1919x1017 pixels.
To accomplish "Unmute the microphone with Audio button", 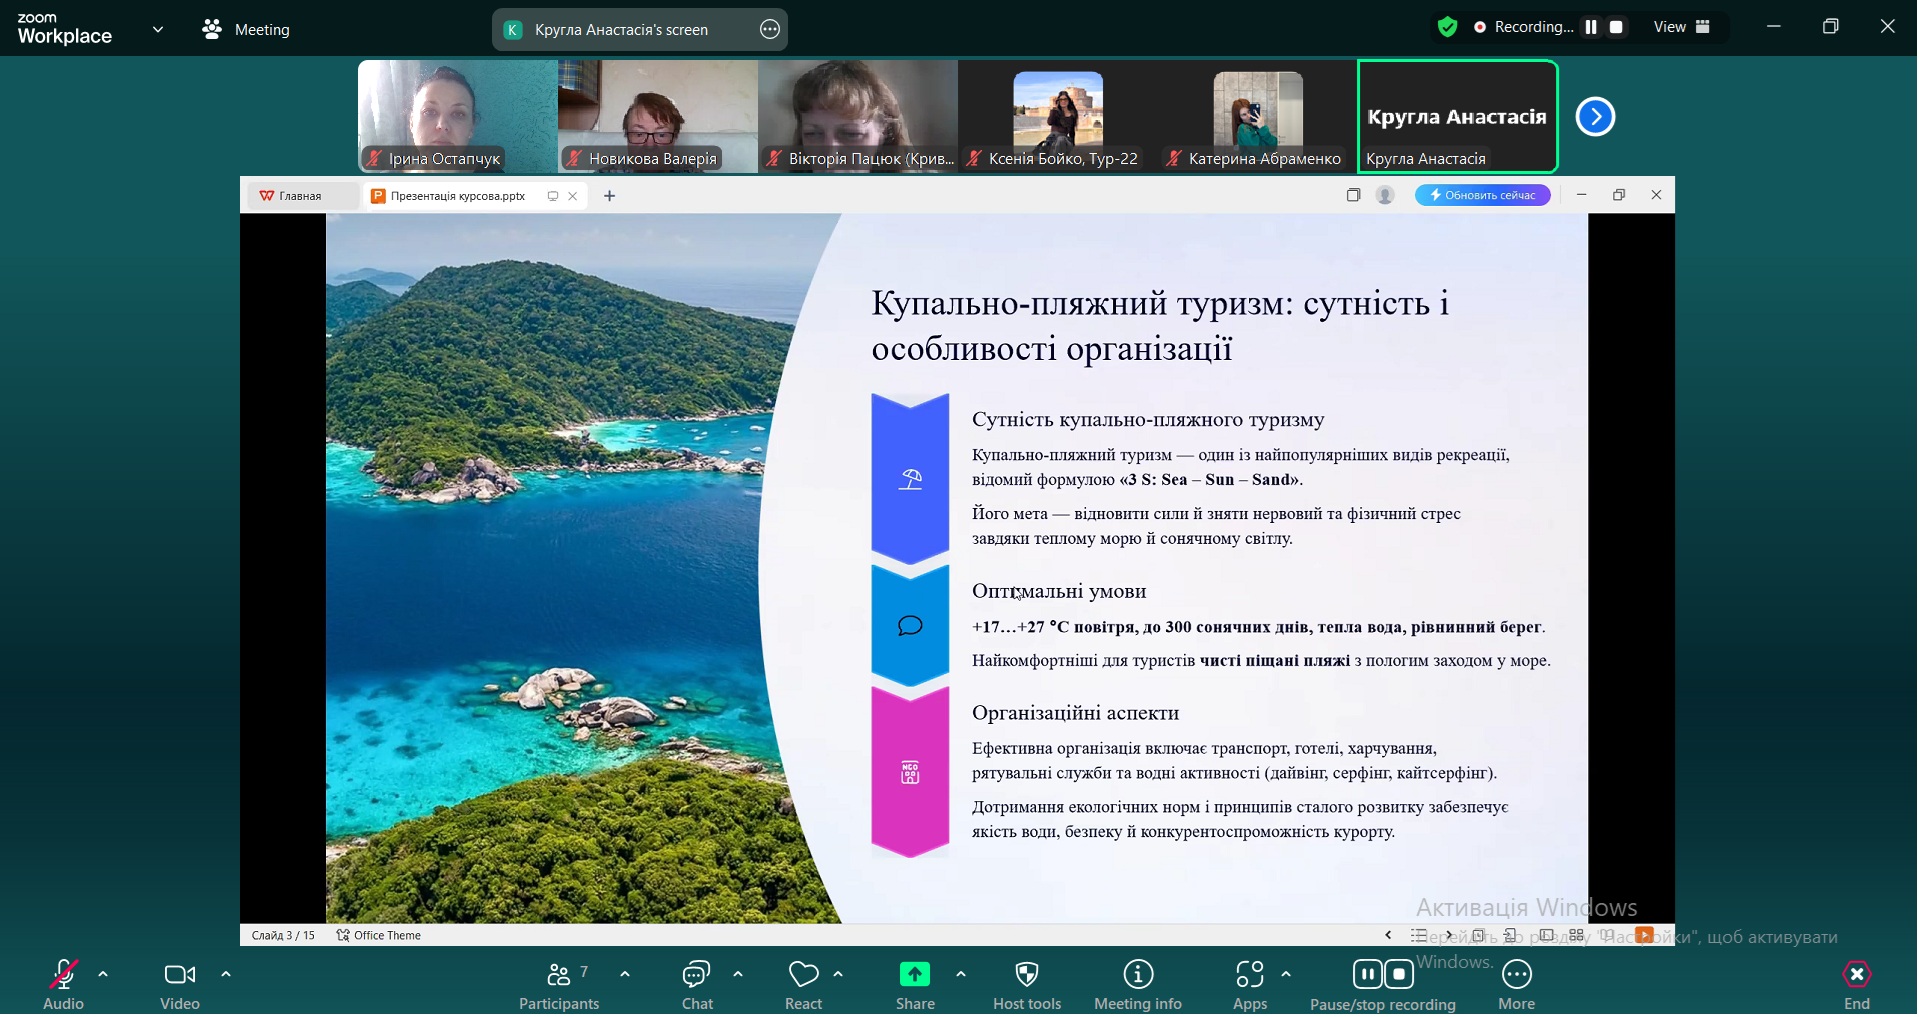I will coord(63,985).
